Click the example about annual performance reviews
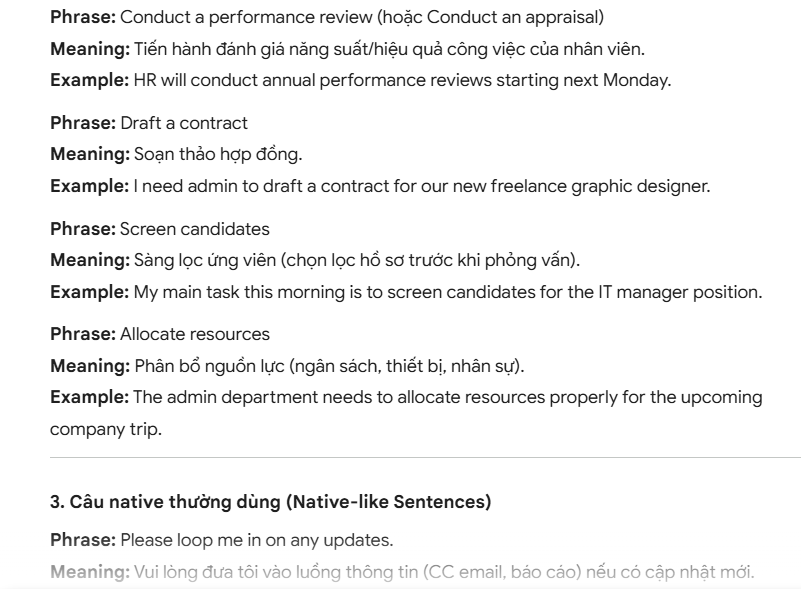 tap(402, 80)
